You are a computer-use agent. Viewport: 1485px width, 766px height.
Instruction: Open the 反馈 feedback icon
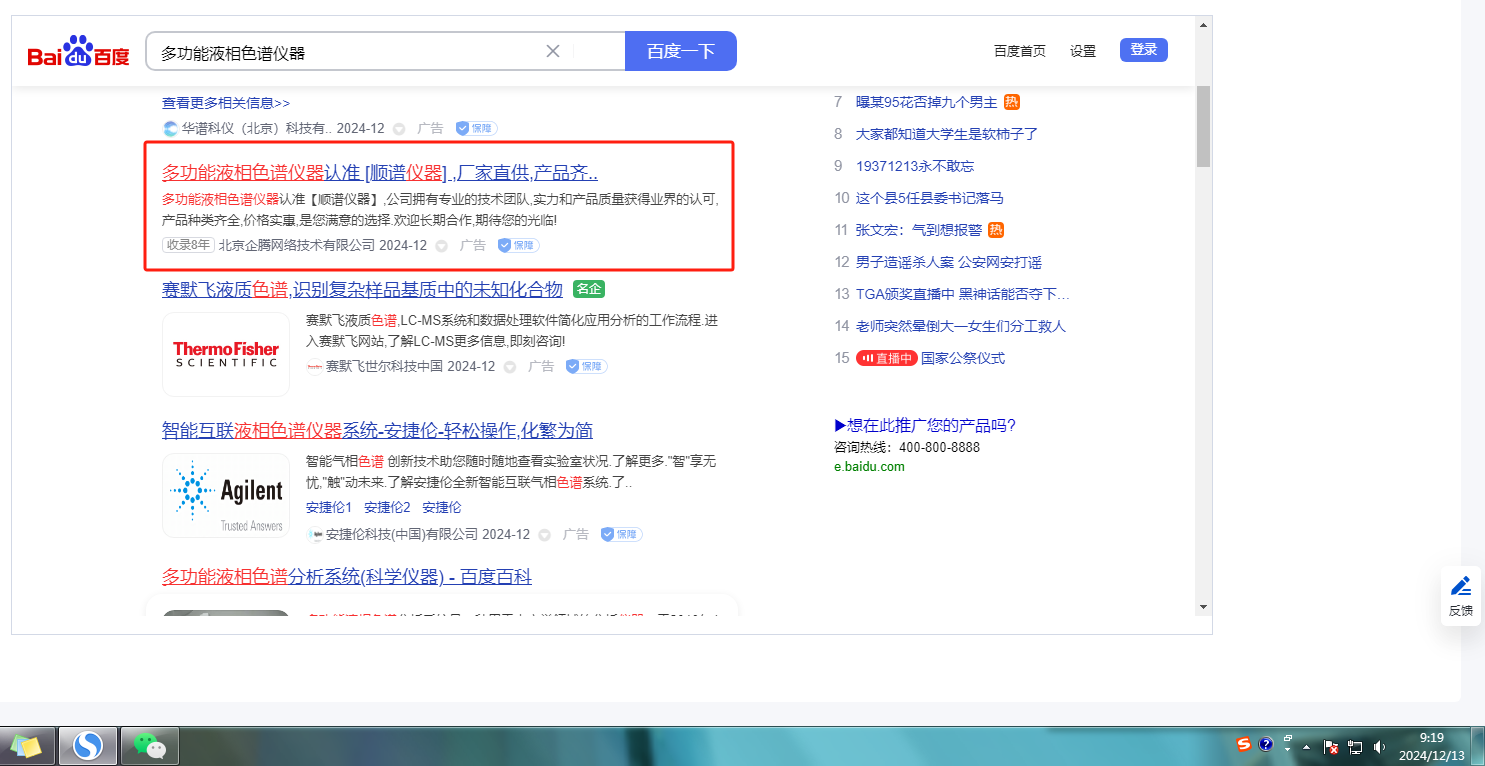(1460, 596)
